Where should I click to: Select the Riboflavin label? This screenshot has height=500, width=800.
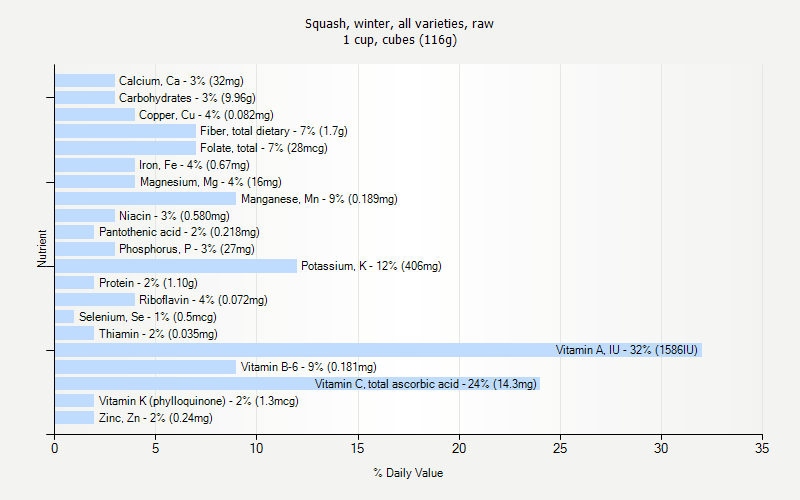click(x=203, y=300)
